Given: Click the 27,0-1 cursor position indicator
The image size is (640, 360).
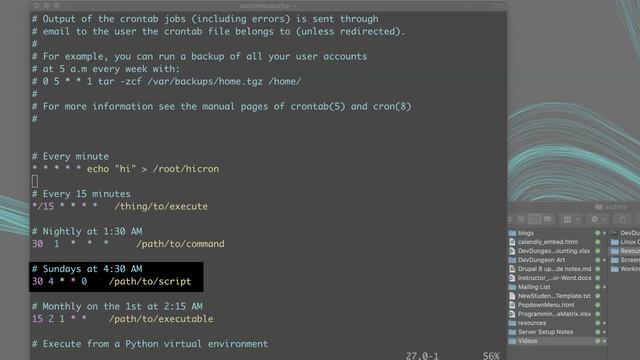Looking at the screenshot, I should 422,356.
